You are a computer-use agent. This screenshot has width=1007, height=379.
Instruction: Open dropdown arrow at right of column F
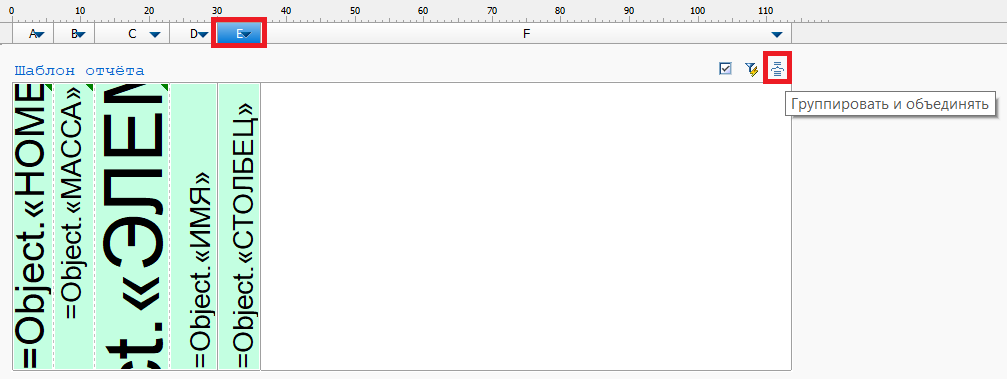point(777,35)
